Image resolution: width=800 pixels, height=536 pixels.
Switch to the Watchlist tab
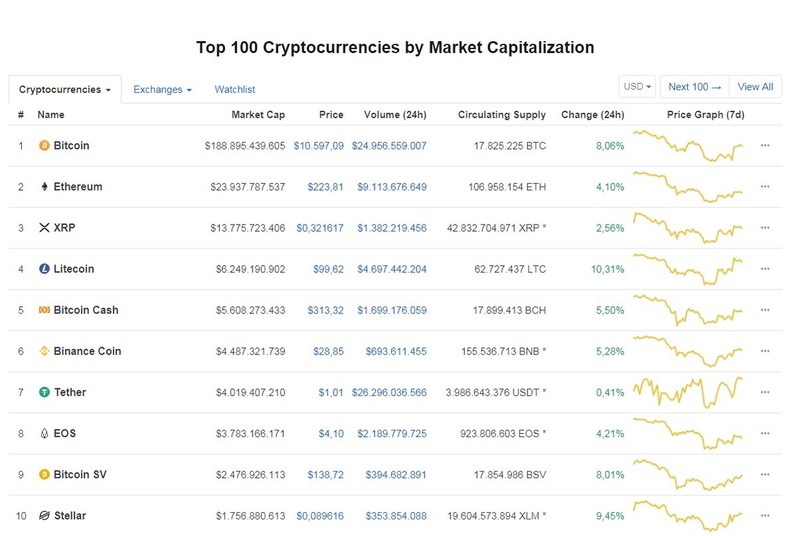[235, 90]
